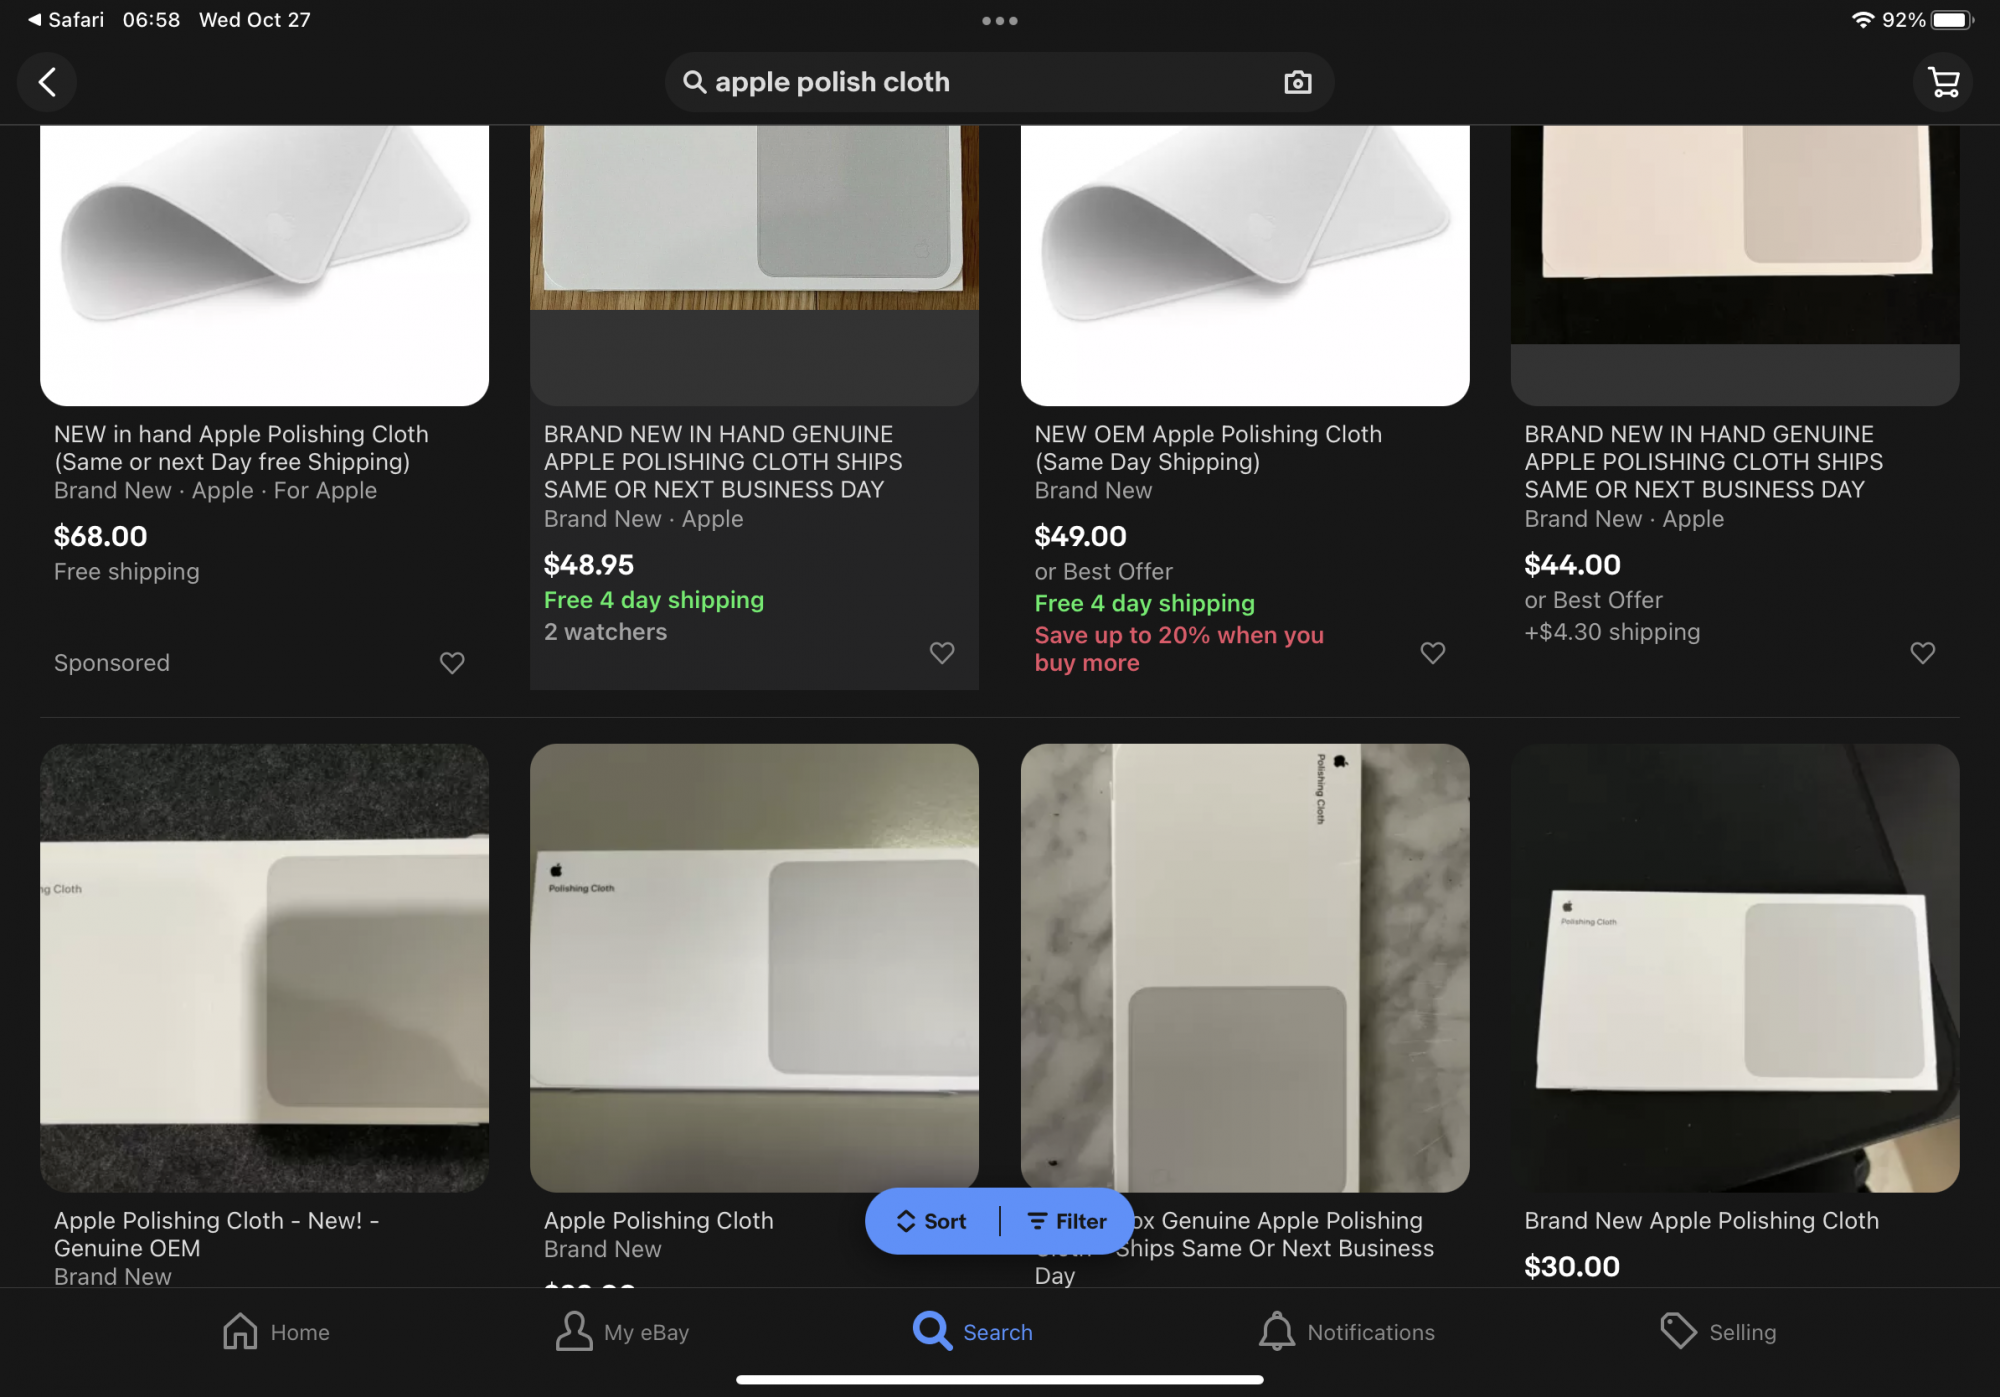The height and width of the screenshot is (1397, 2000).
Task: Favorite the $68.00 sponsored listing
Action: [x=452, y=662]
